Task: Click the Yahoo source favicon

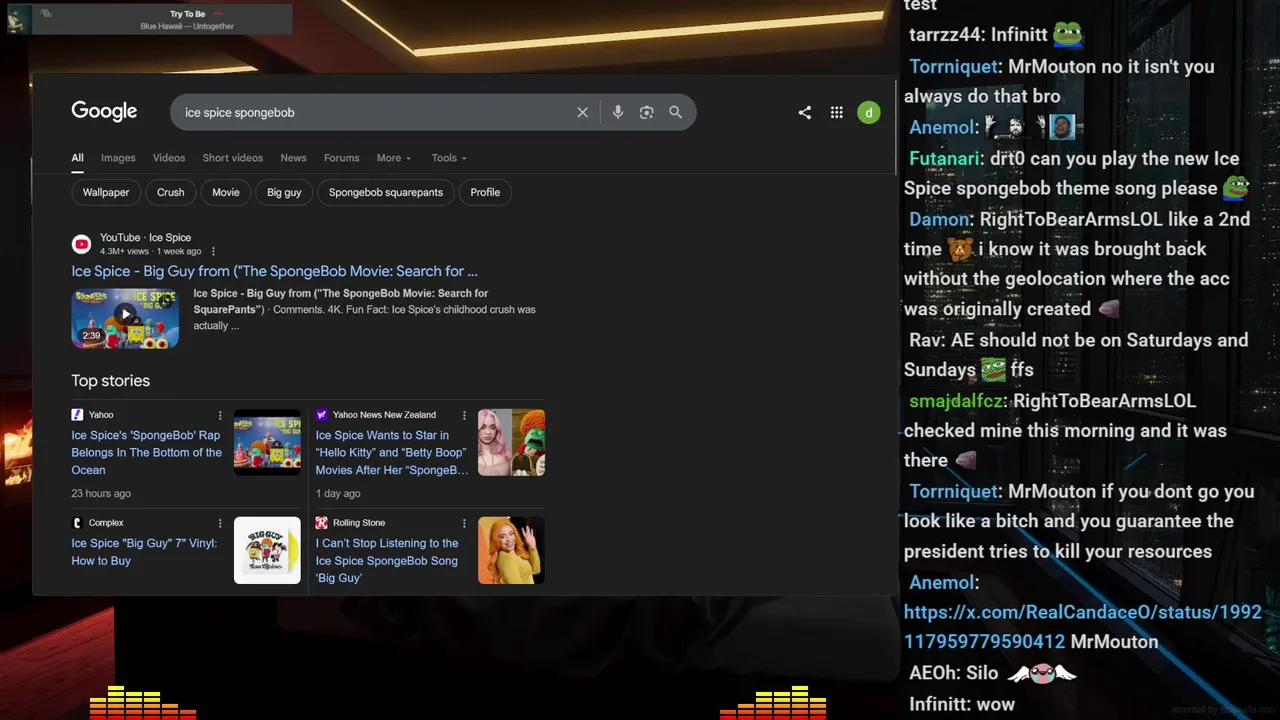Action: (77, 414)
